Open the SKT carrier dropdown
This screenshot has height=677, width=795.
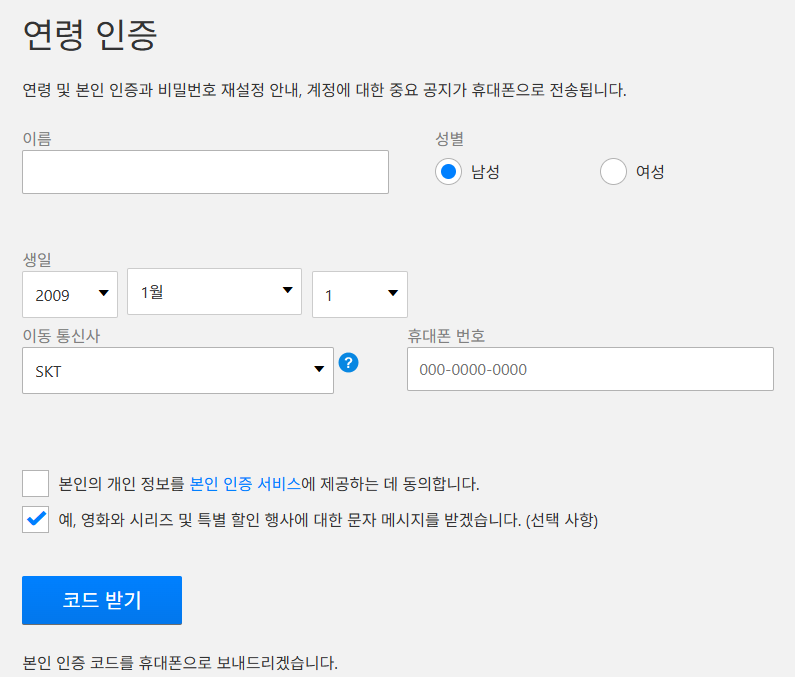pyautogui.click(x=178, y=371)
